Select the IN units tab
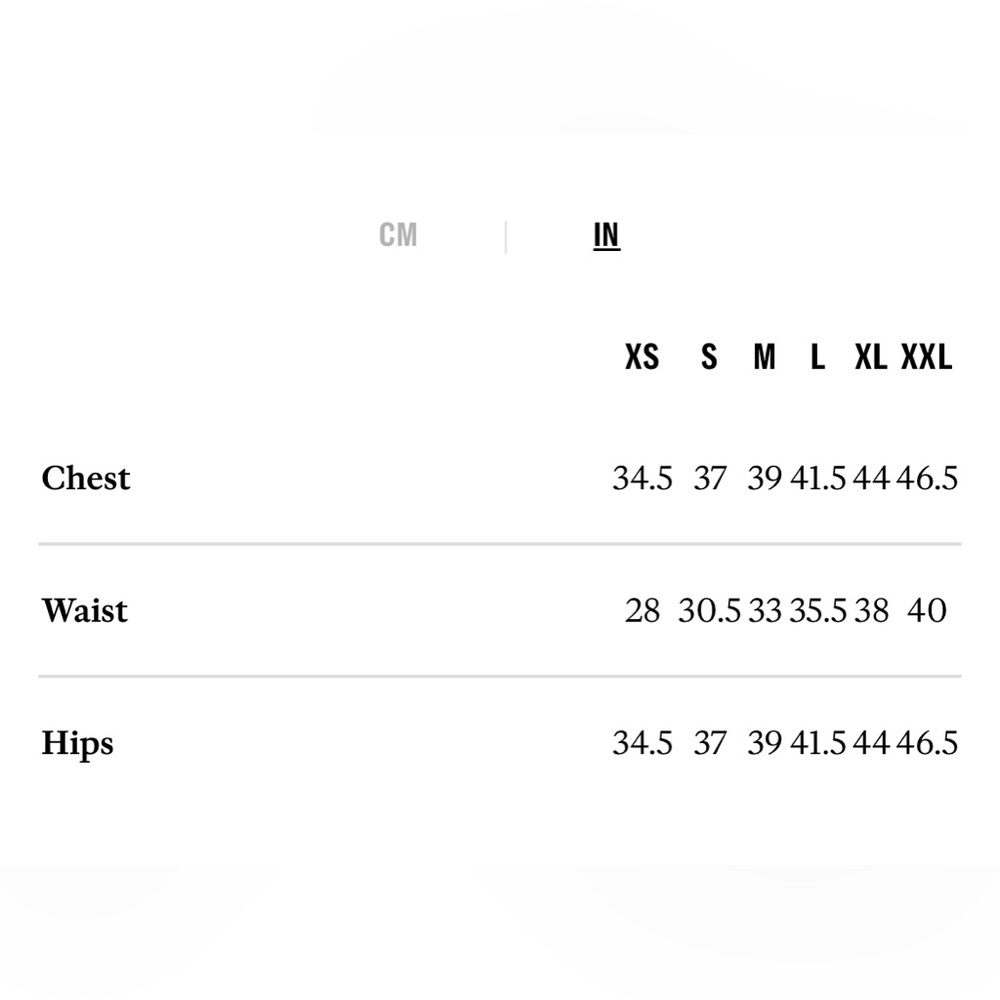This screenshot has height=1000, width=1000. (x=606, y=235)
